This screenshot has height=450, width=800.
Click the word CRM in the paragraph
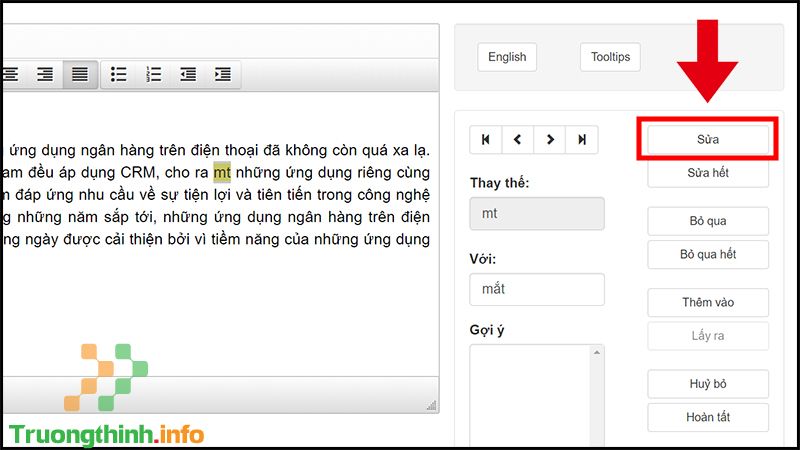[x=138, y=172]
